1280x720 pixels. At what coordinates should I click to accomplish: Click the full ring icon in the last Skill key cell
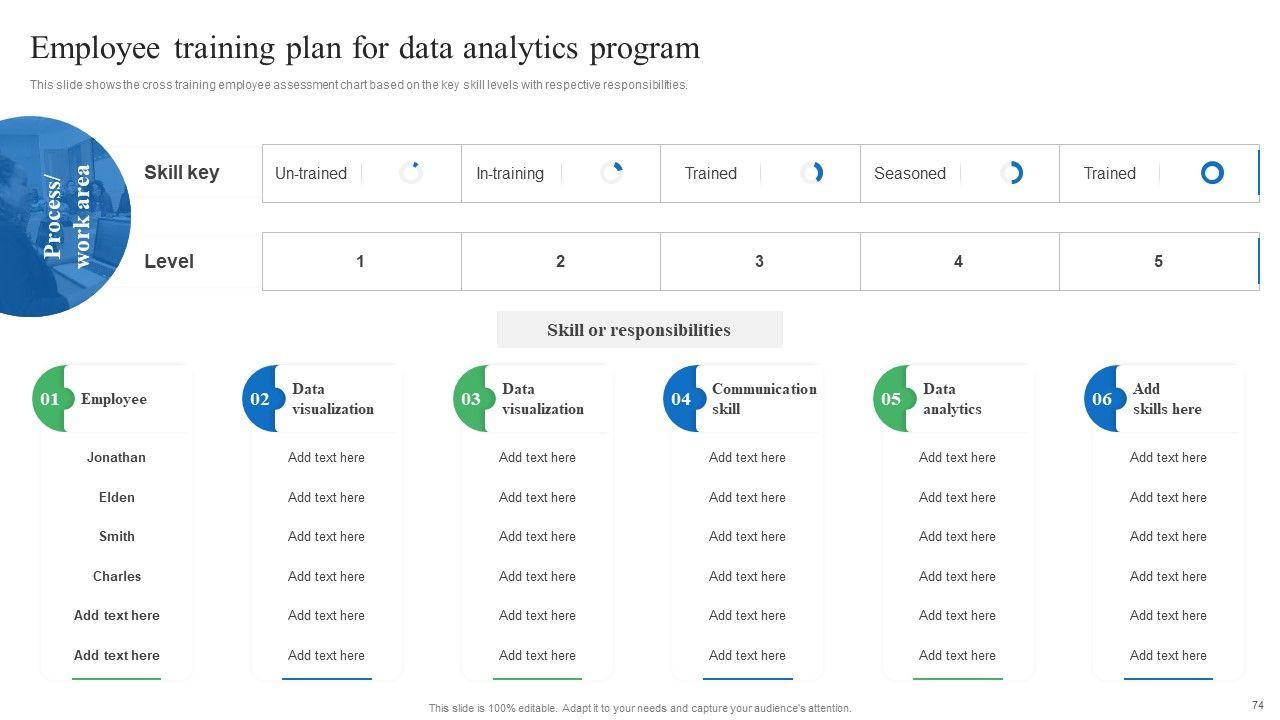[x=1212, y=173]
